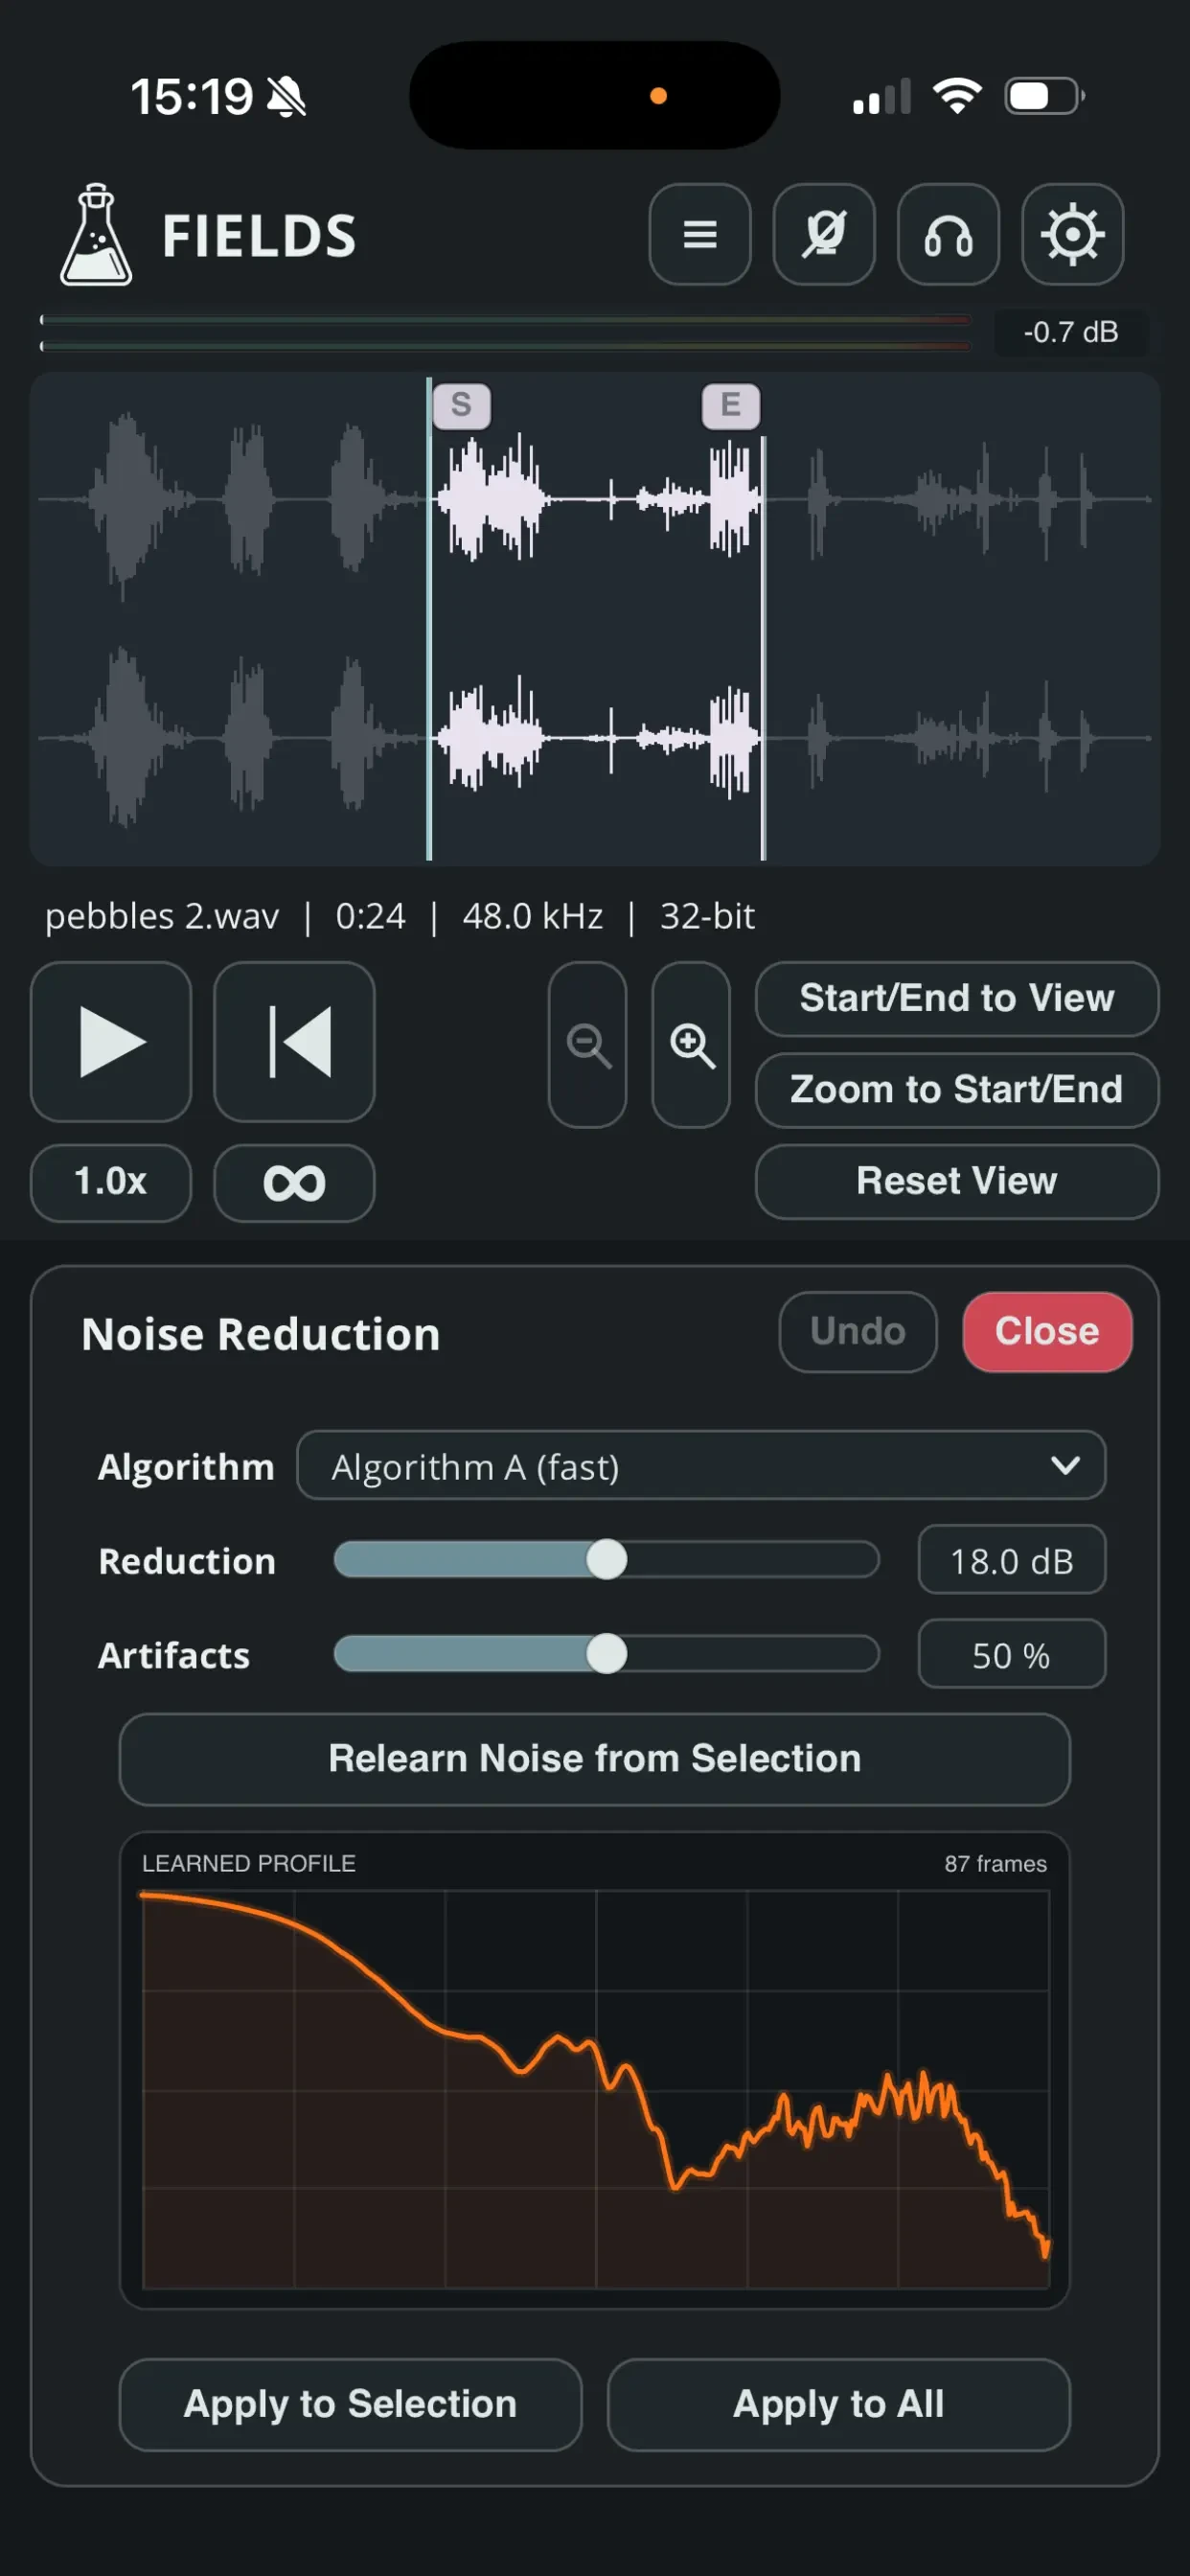
Task: Zoom out the waveform view
Action: point(588,1045)
